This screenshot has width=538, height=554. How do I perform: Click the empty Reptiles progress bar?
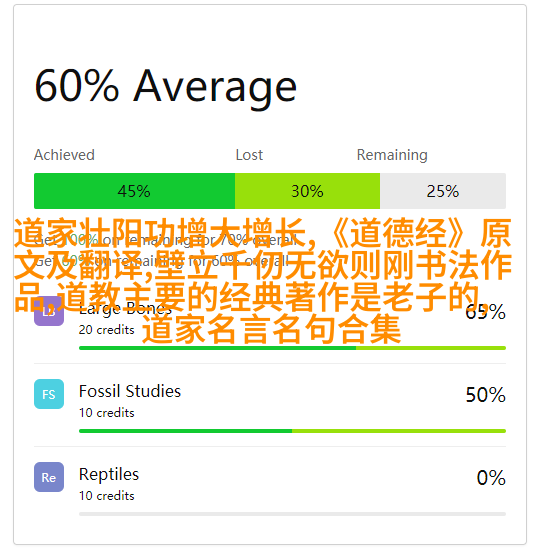tap(292, 514)
